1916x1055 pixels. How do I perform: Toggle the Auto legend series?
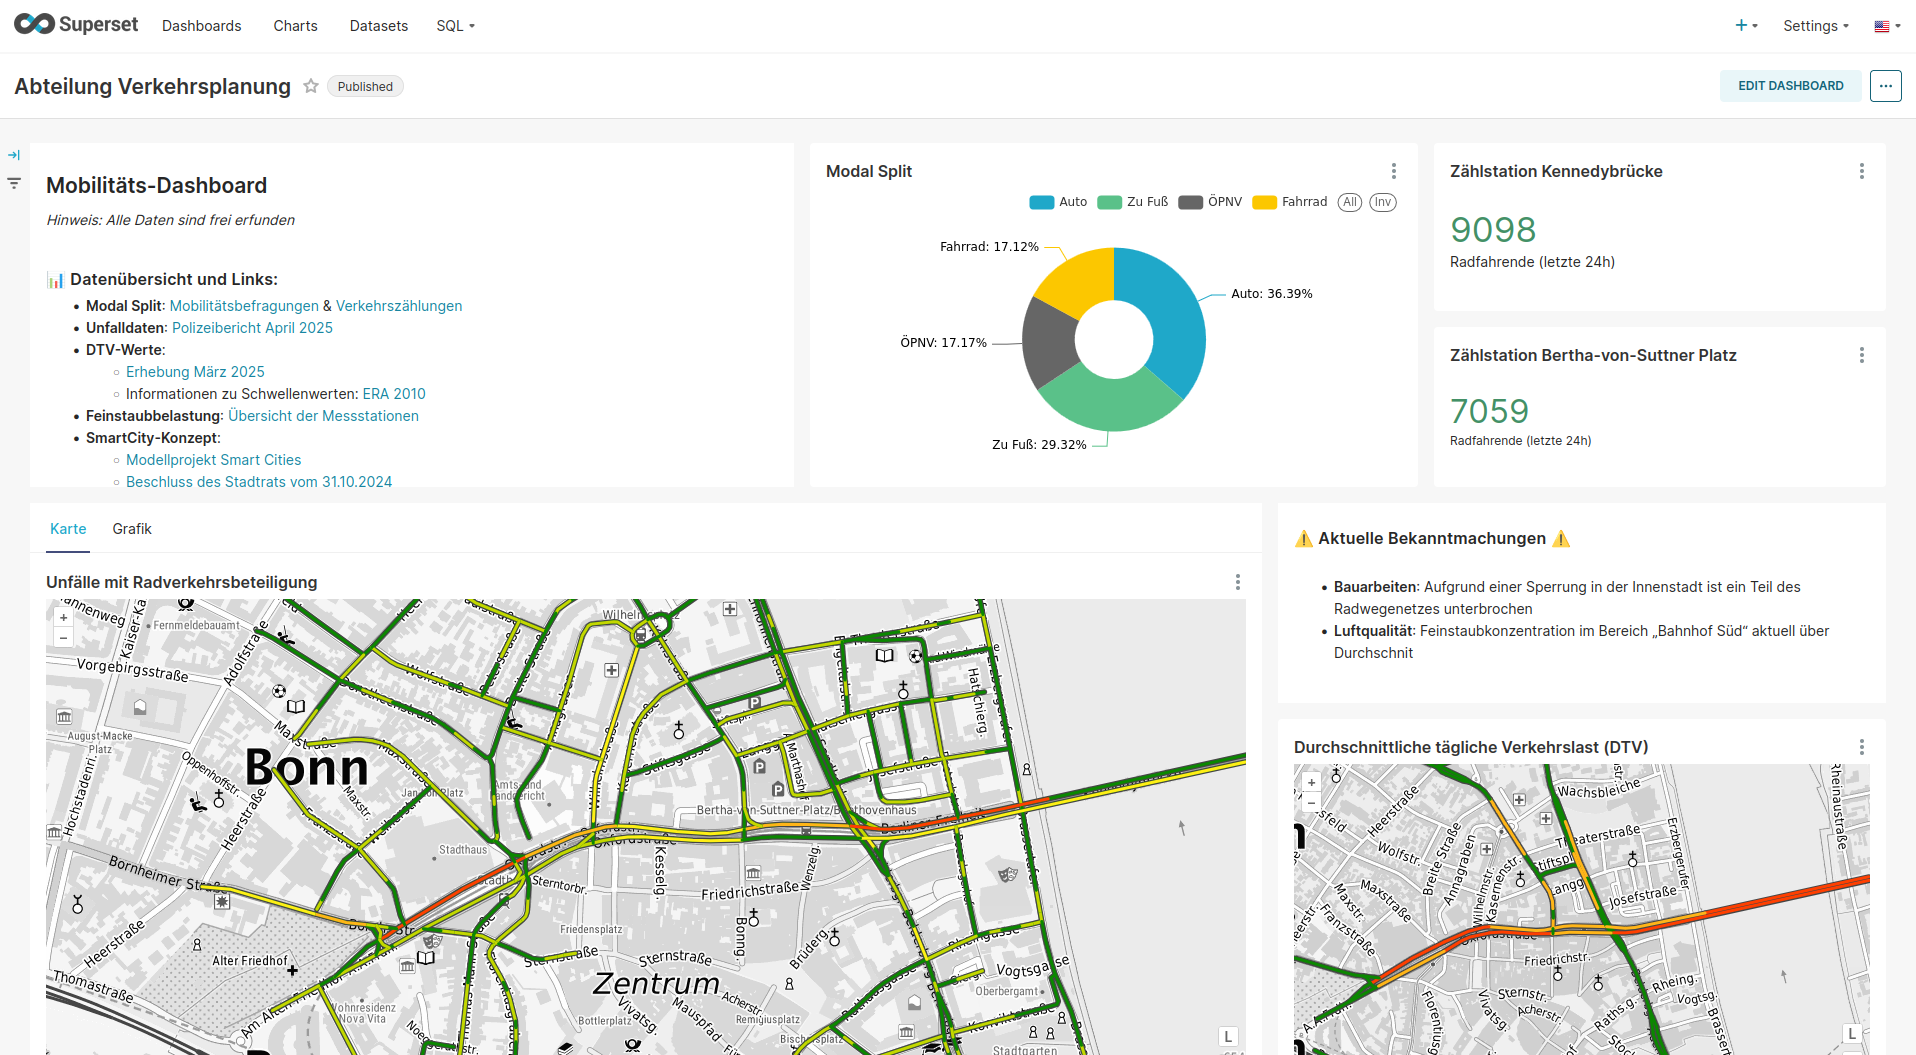[x=1058, y=202]
